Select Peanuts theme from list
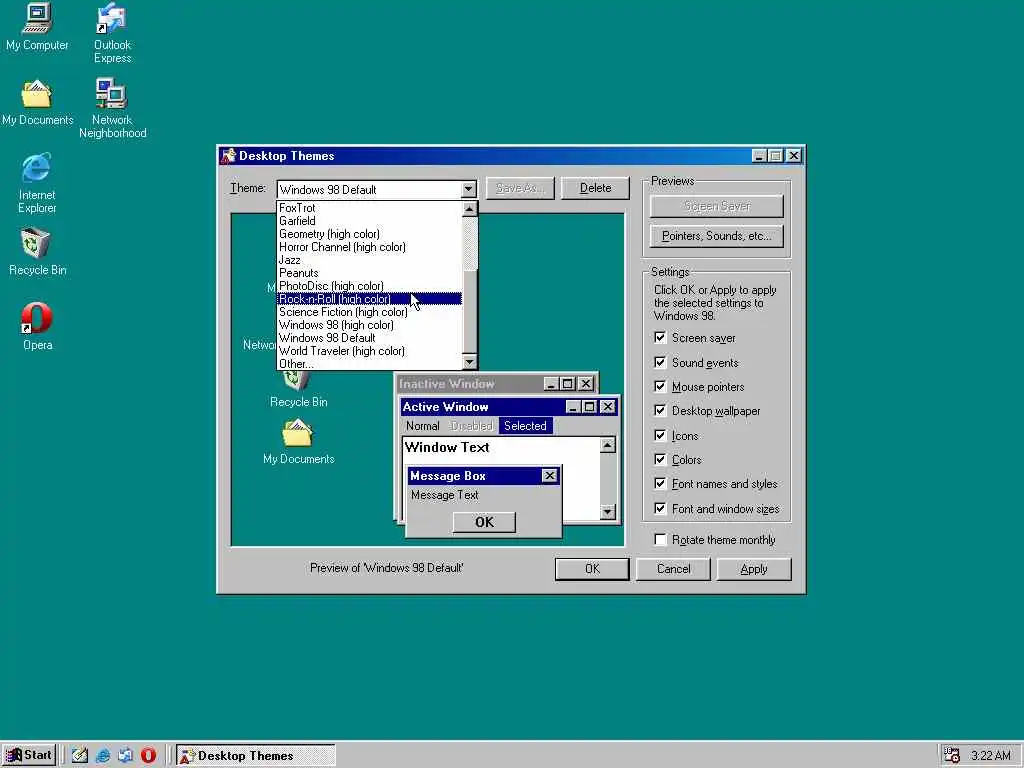The width and height of the screenshot is (1024, 768). 369,273
